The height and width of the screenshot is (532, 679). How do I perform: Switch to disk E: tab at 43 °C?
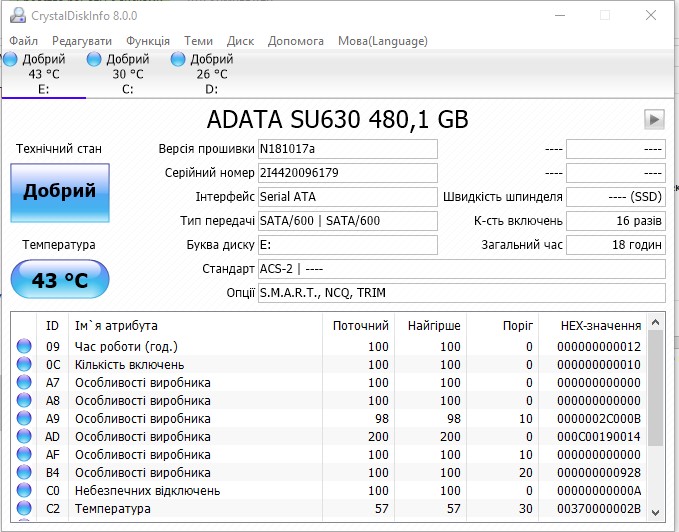[x=43, y=74]
